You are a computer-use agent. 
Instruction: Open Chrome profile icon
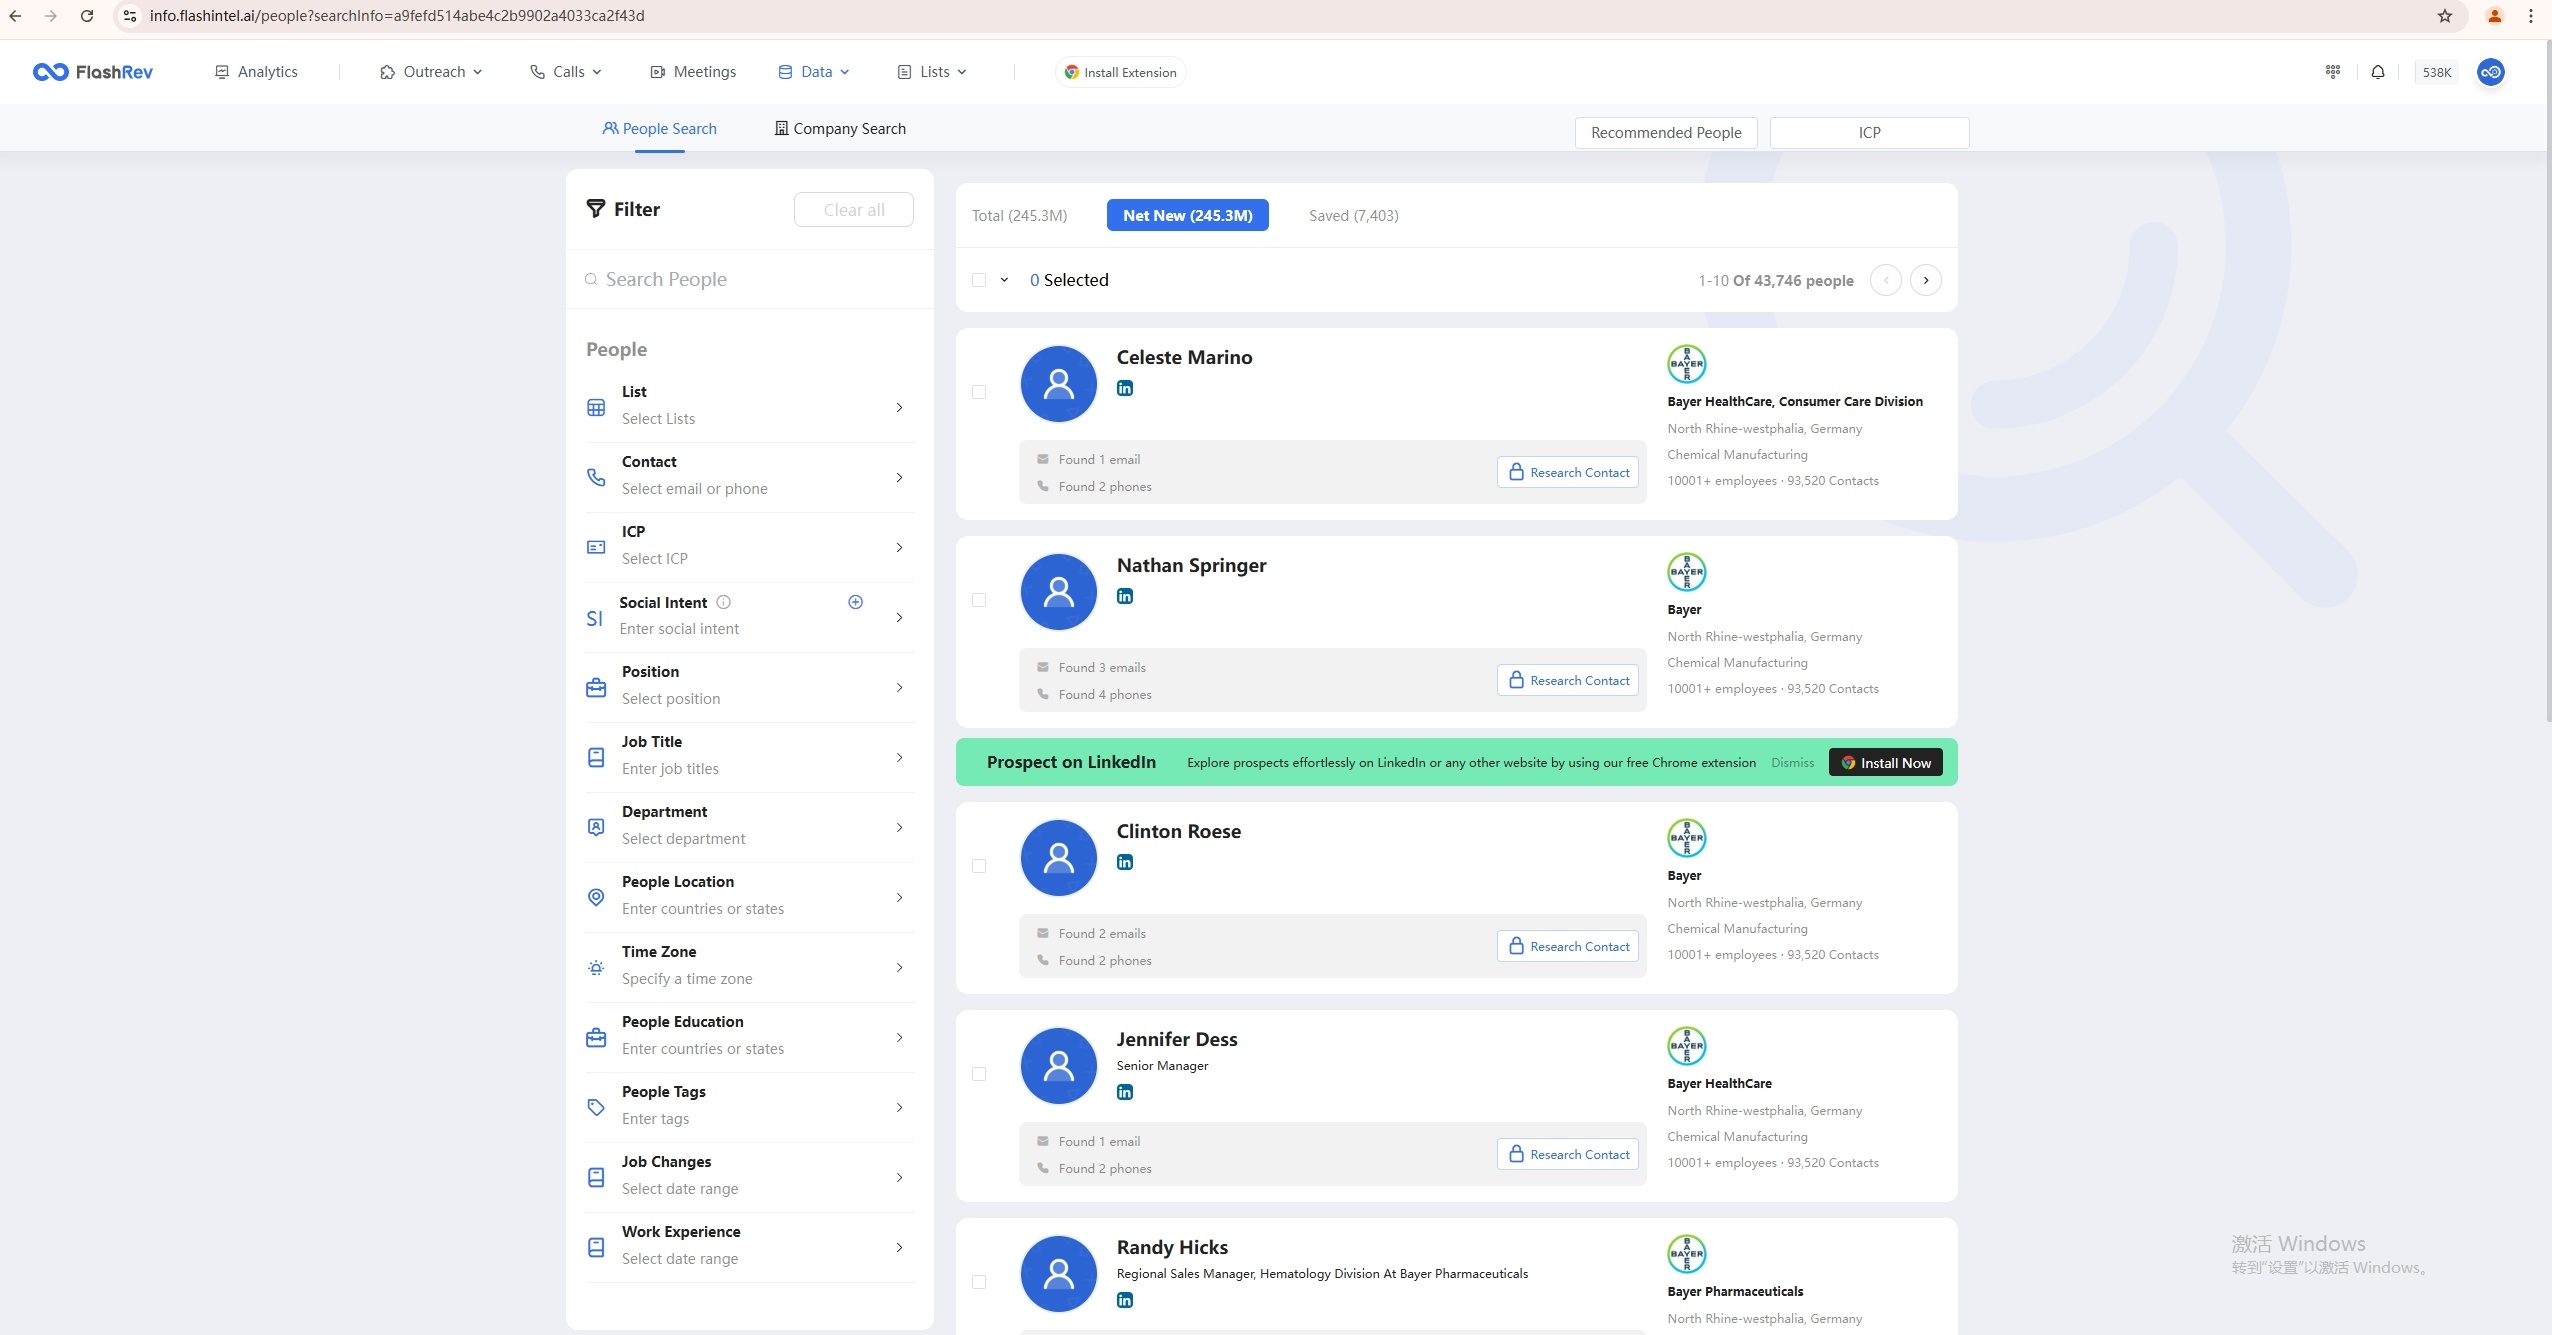[2495, 16]
